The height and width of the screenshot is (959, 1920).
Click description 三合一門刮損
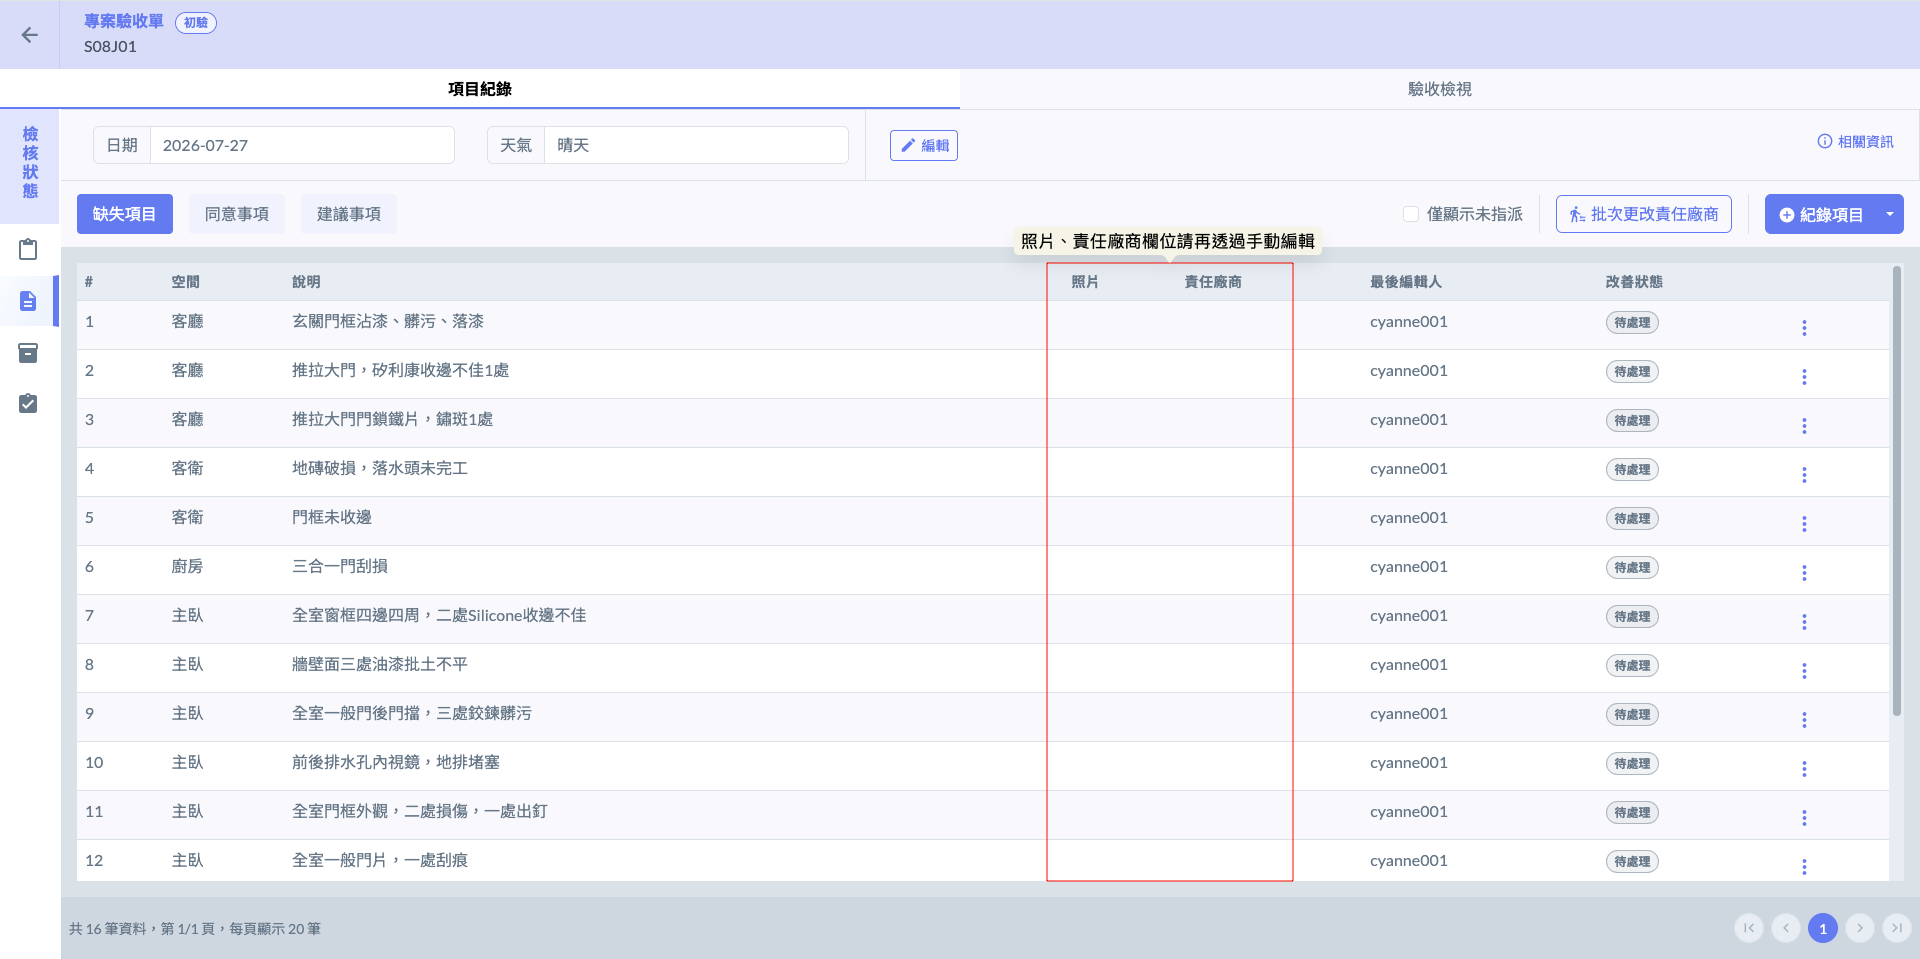[x=340, y=566]
